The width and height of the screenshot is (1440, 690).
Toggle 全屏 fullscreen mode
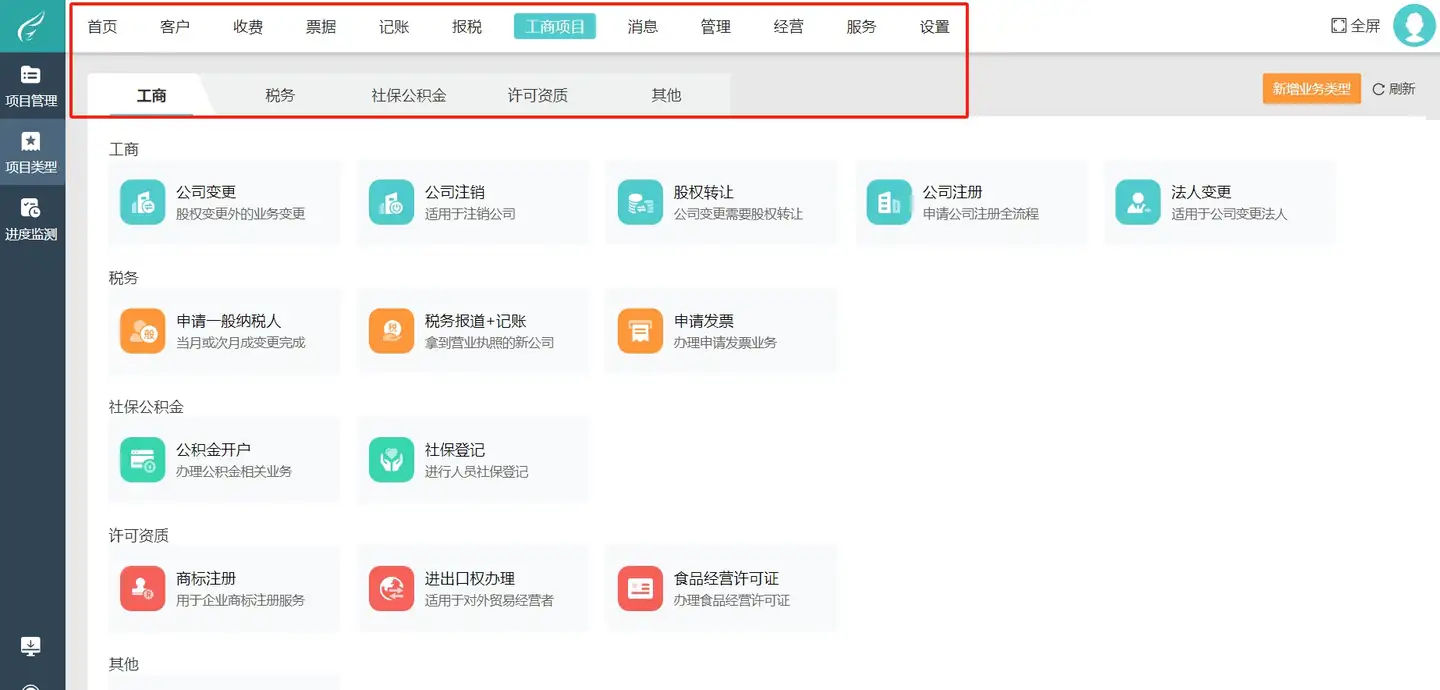coord(1355,26)
